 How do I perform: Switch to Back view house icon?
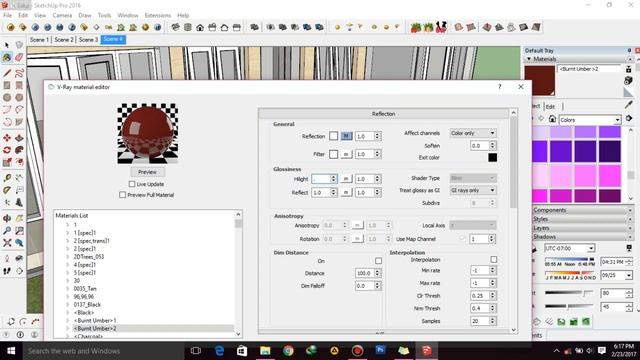pyautogui.click(x=224, y=27)
